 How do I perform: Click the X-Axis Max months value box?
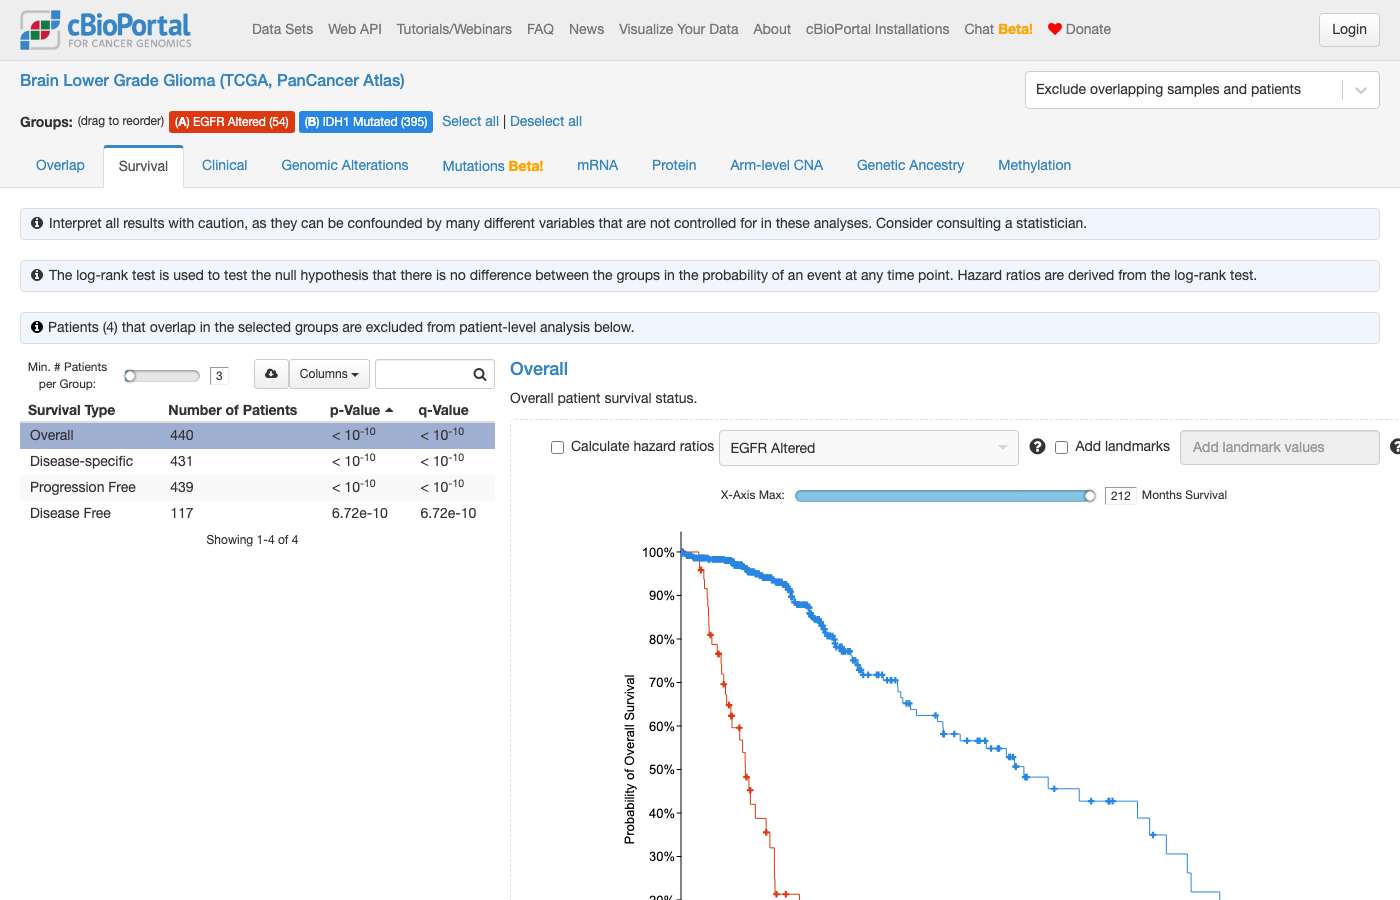1120,496
